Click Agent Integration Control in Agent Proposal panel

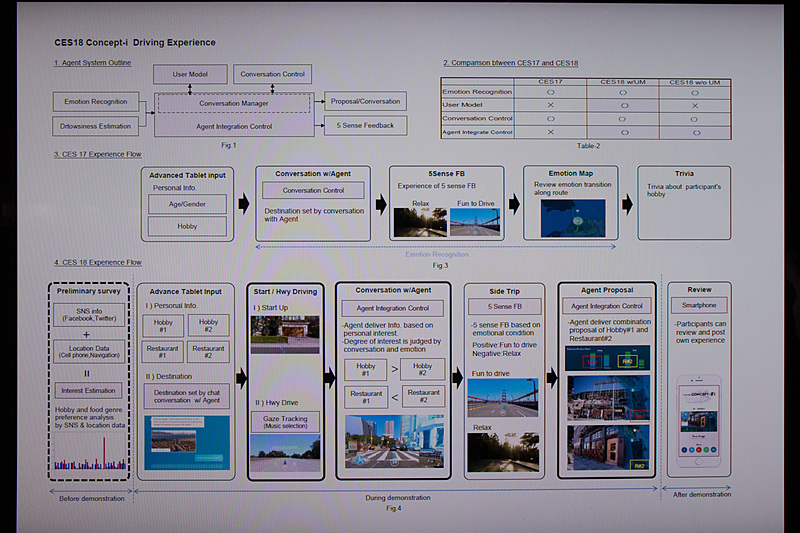[x=607, y=306]
